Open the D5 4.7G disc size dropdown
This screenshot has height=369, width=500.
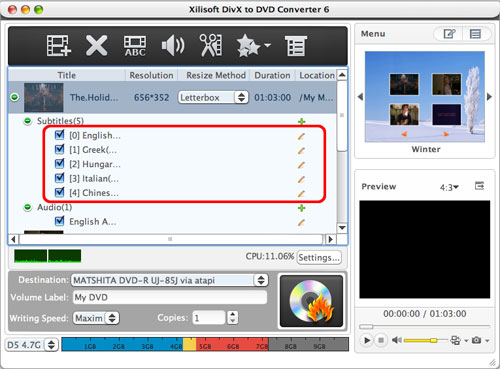click(32, 345)
